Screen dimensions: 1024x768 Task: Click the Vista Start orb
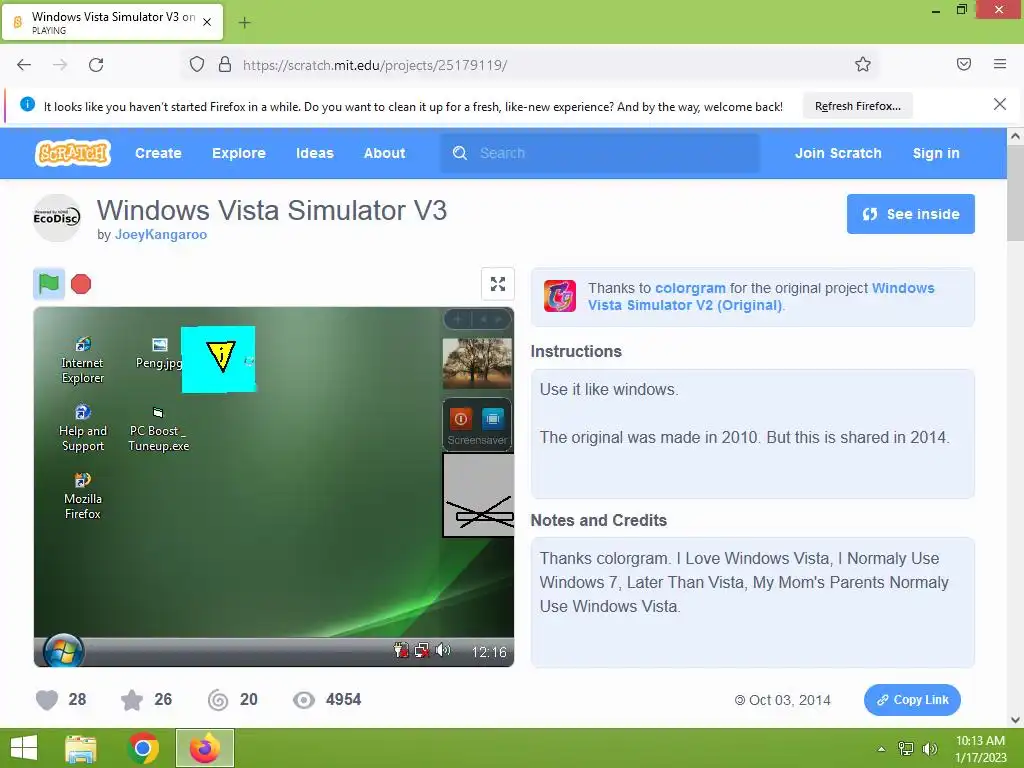(63, 651)
